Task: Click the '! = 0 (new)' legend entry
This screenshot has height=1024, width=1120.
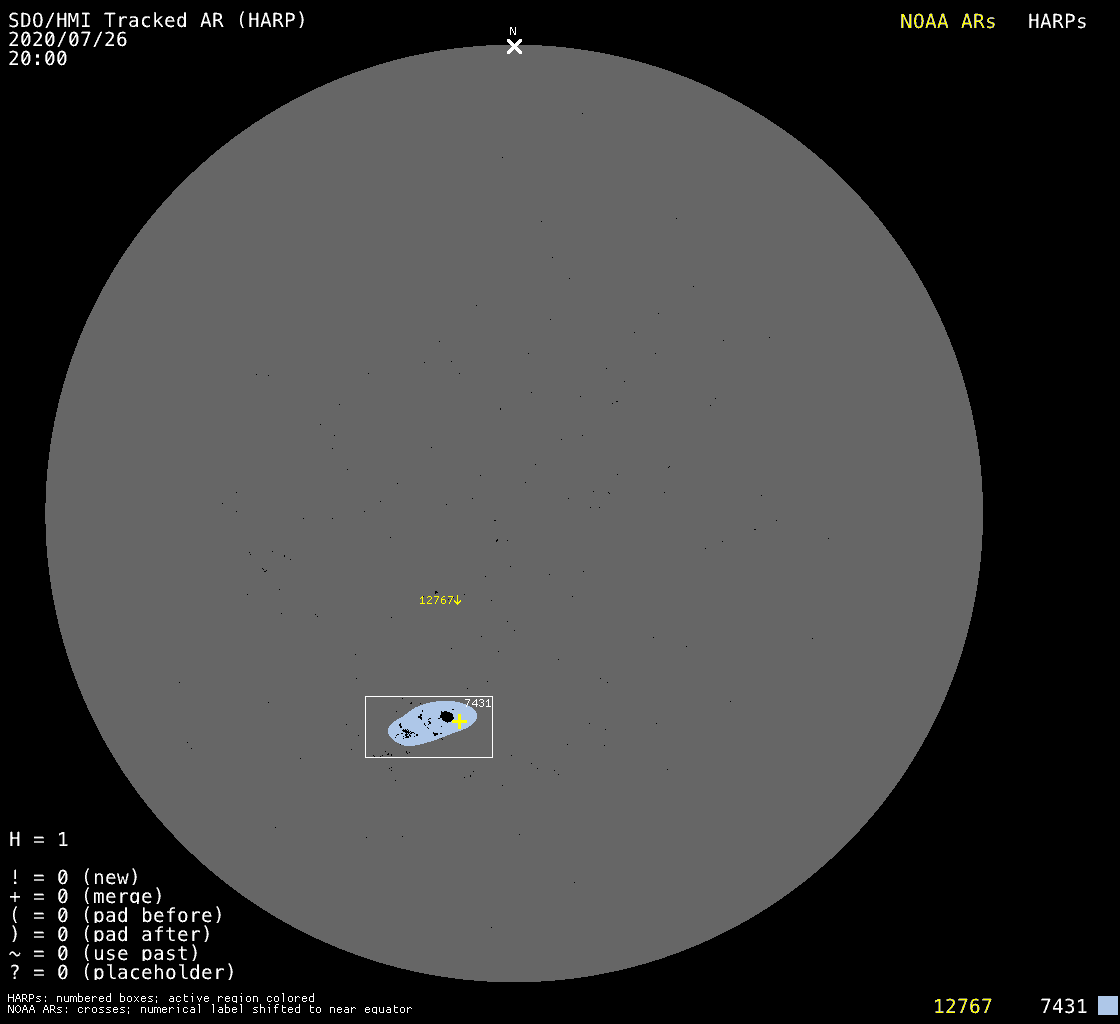Action: pos(75,878)
